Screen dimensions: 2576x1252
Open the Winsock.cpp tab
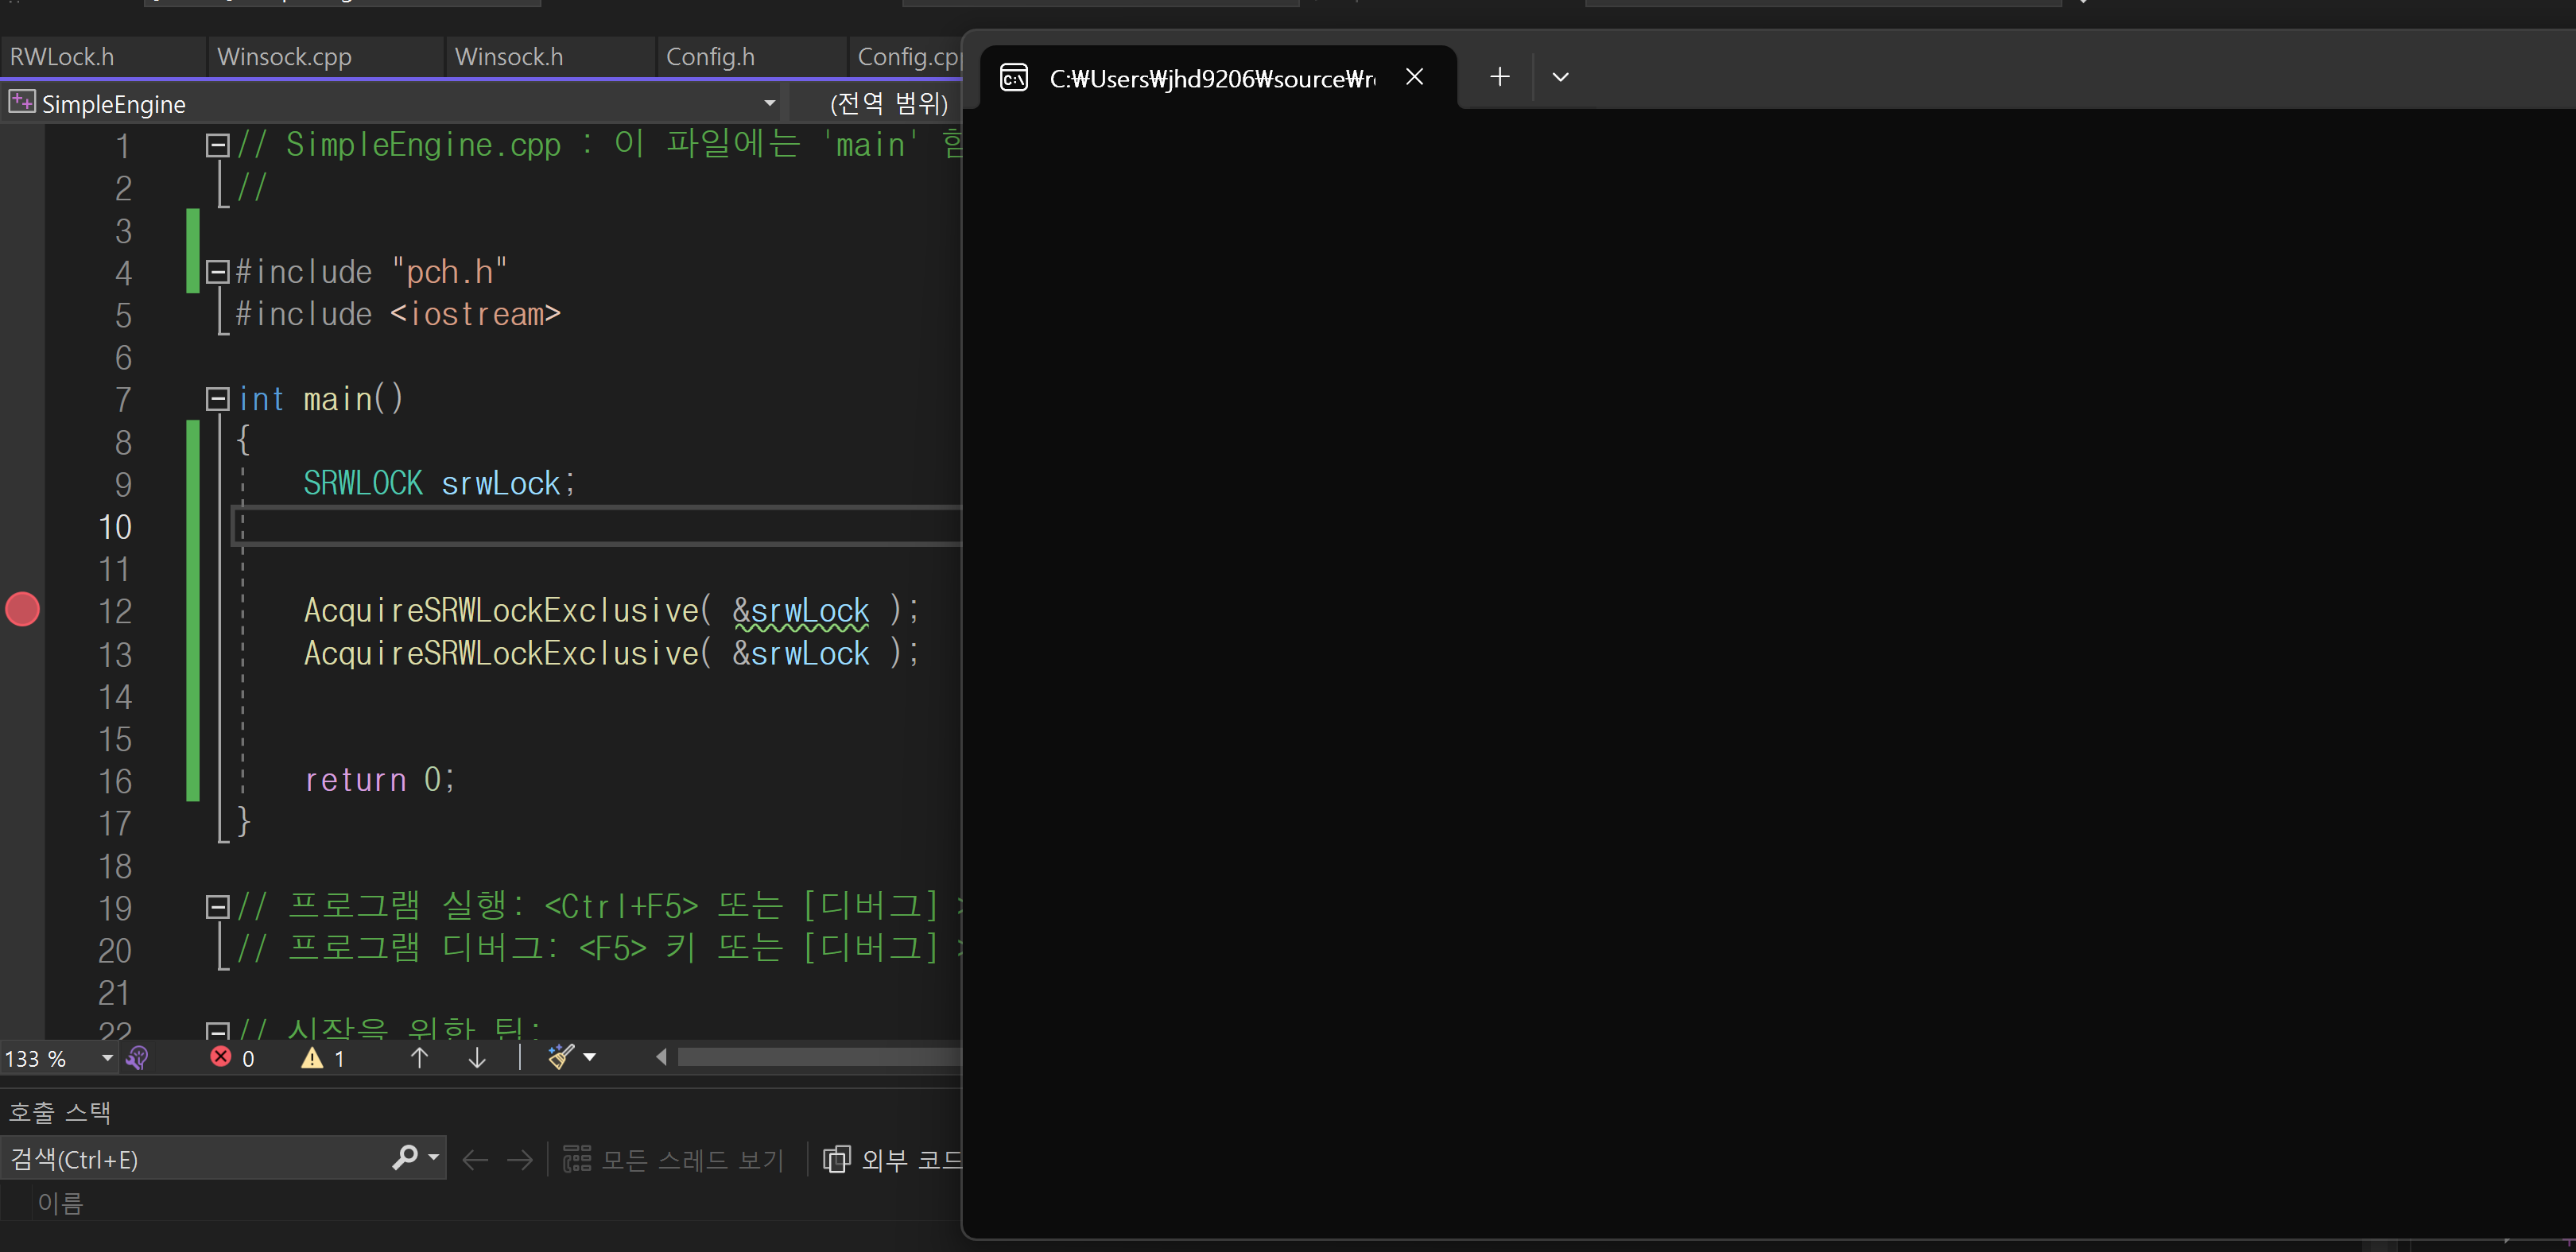pyautogui.click(x=284, y=57)
